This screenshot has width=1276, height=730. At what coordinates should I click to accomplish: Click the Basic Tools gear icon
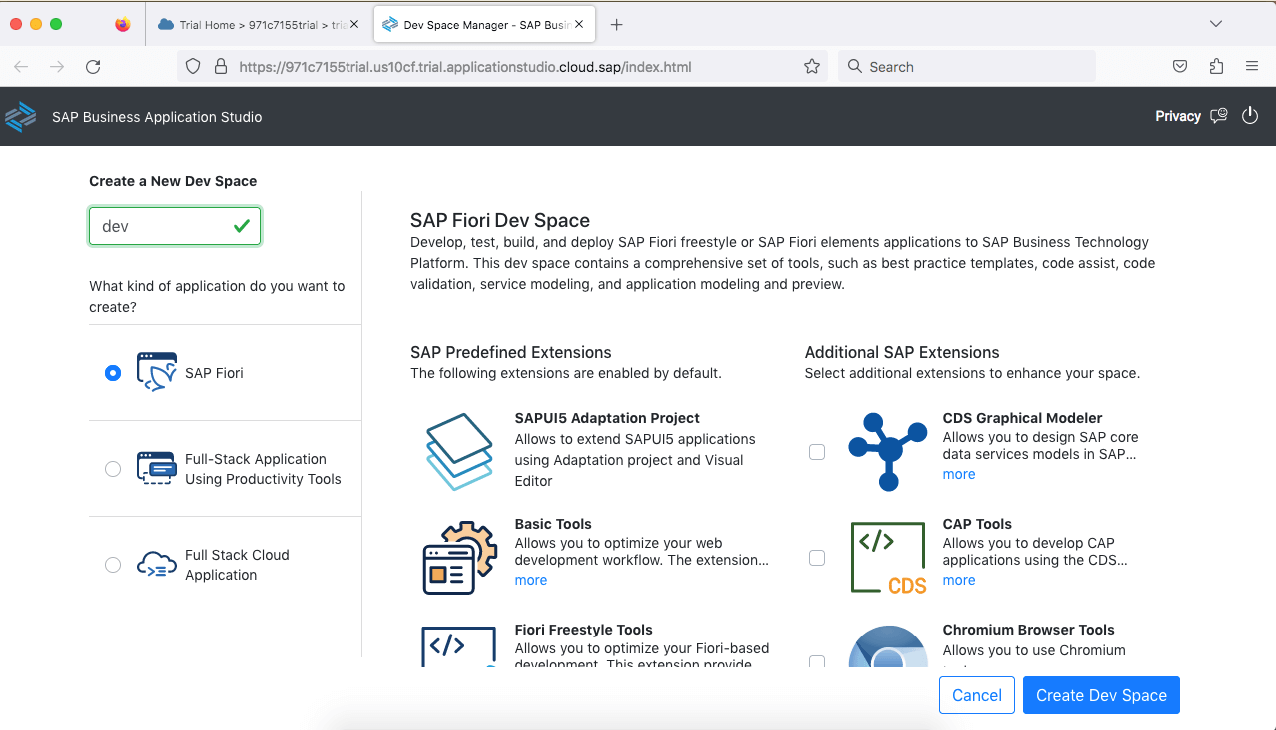(459, 557)
